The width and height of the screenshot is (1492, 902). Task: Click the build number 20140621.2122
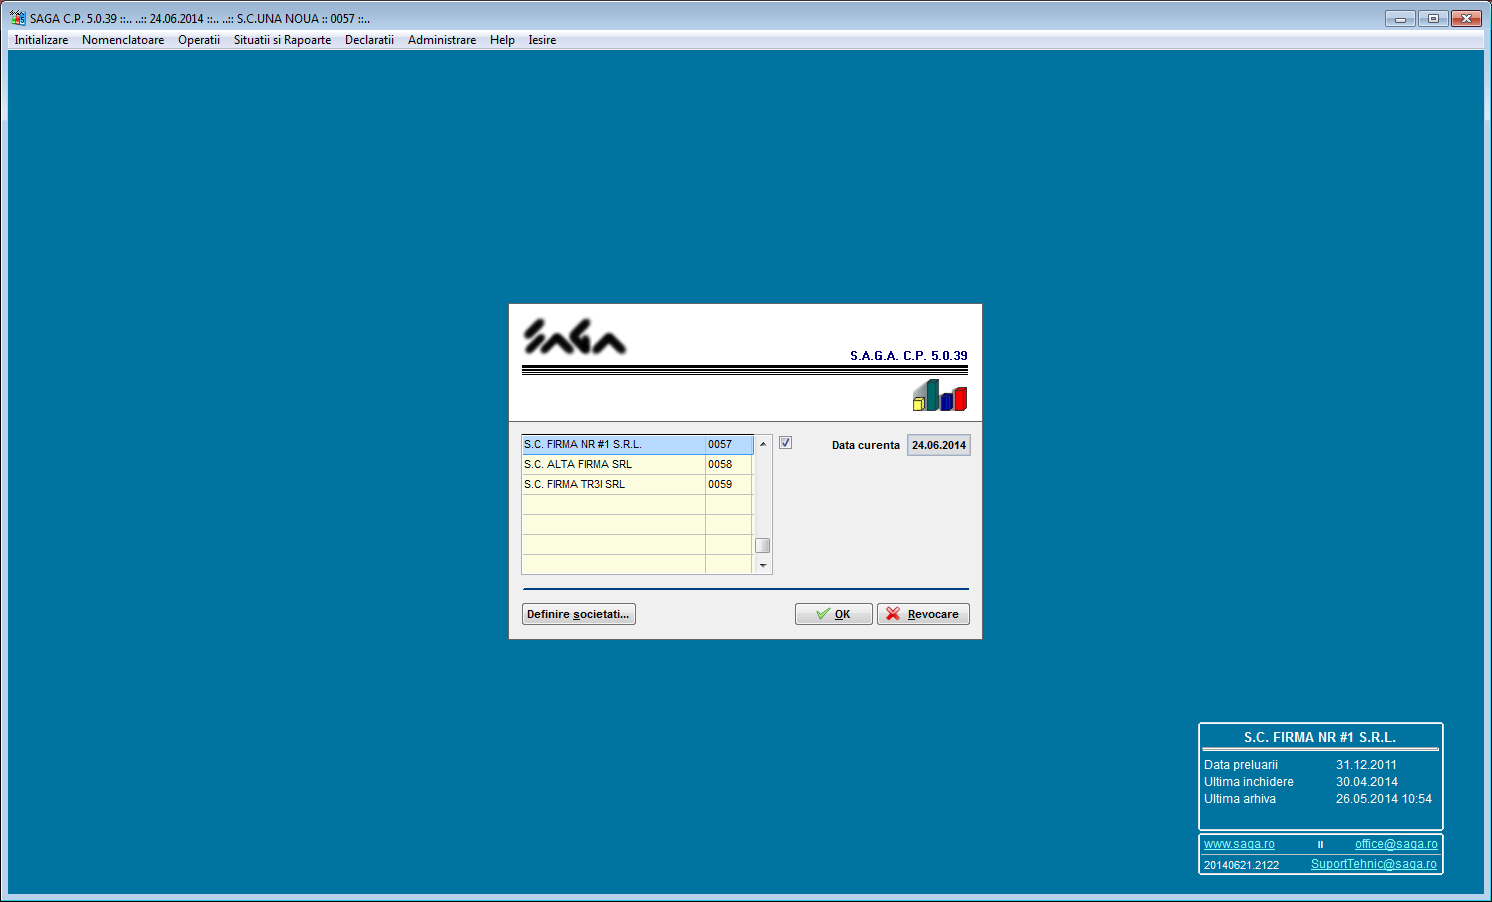1241,865
